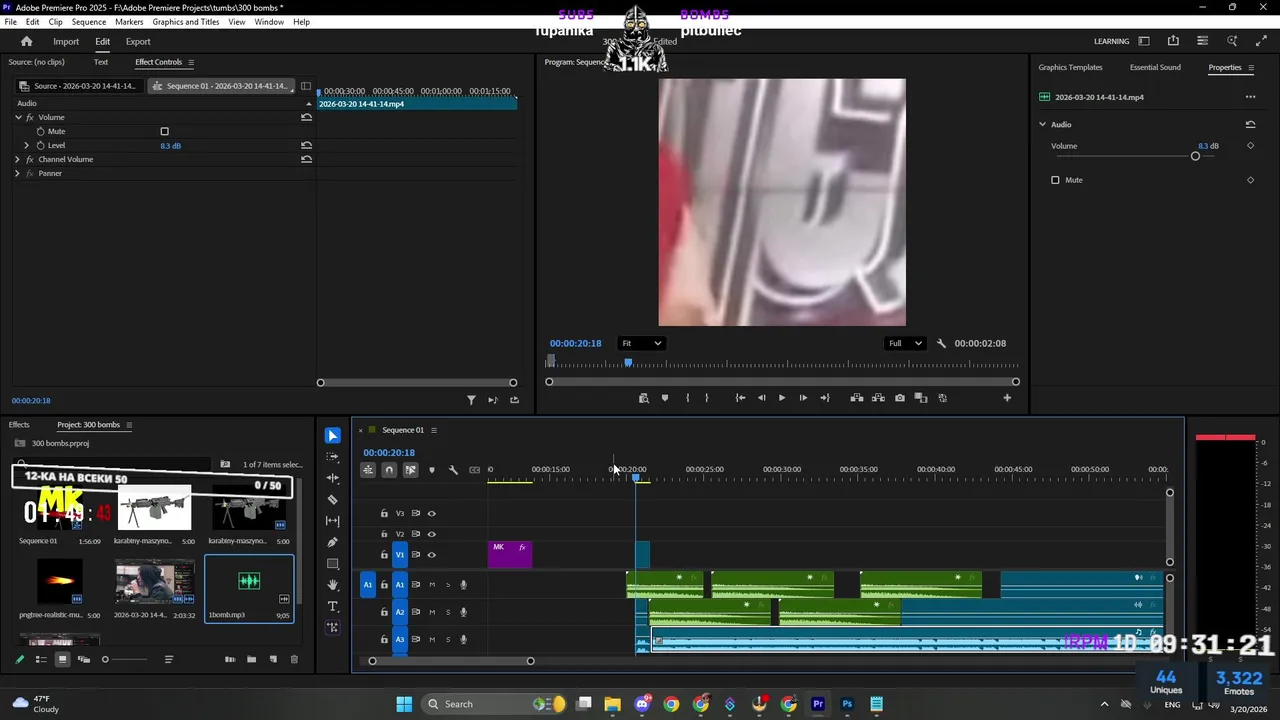1280x720 pixels.
Task: Toggle Mute checkbox in Effect Controls
Action: (x=165, y=131)
